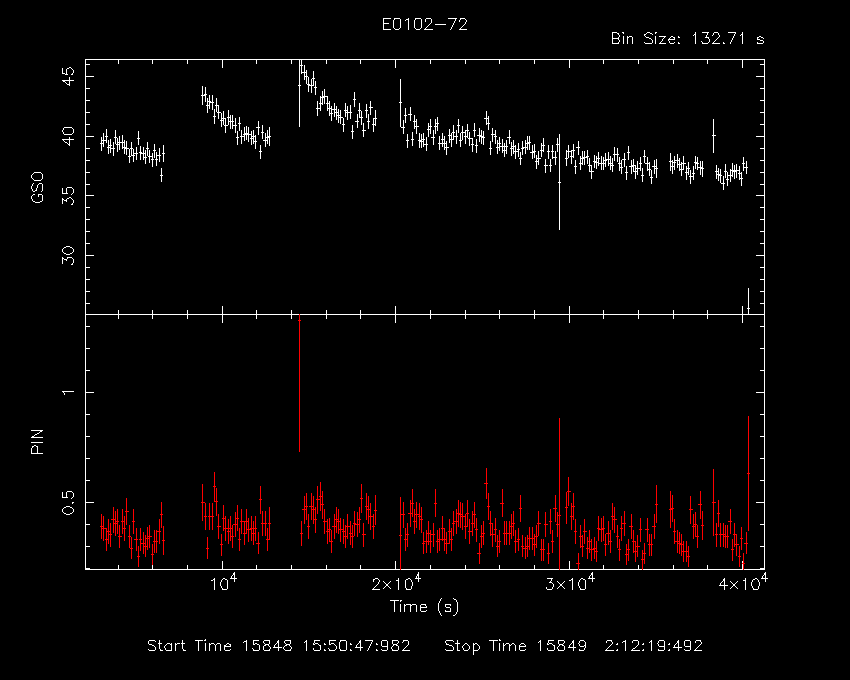Click the PIN axis value 1

click(x=69, y=392)
